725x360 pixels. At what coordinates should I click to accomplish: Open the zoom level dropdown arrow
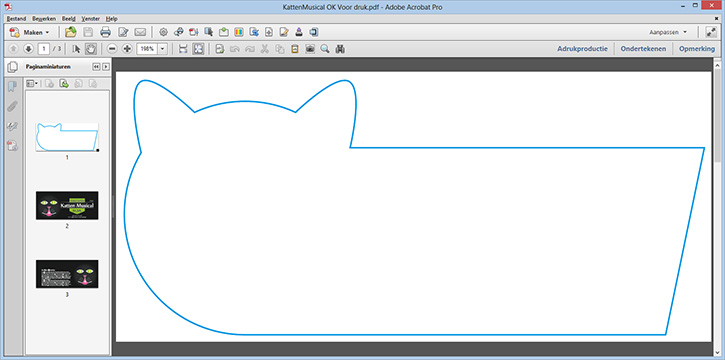pyautogui.click(x=162, y=49)
